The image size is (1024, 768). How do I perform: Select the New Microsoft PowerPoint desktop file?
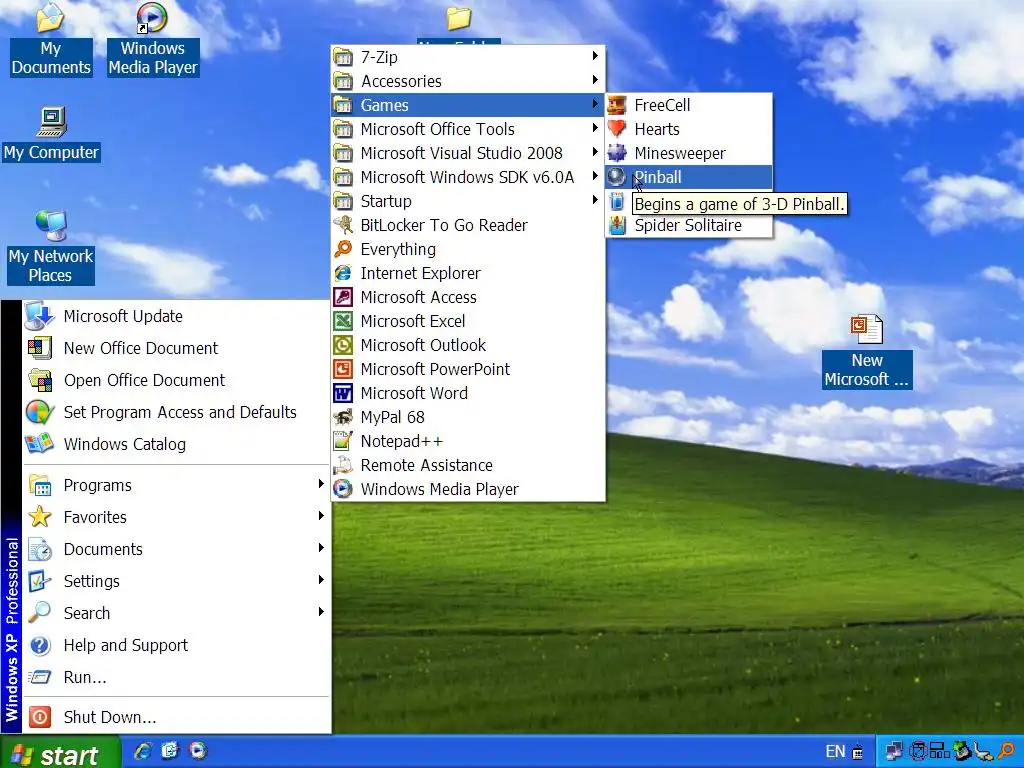point(867,351)
